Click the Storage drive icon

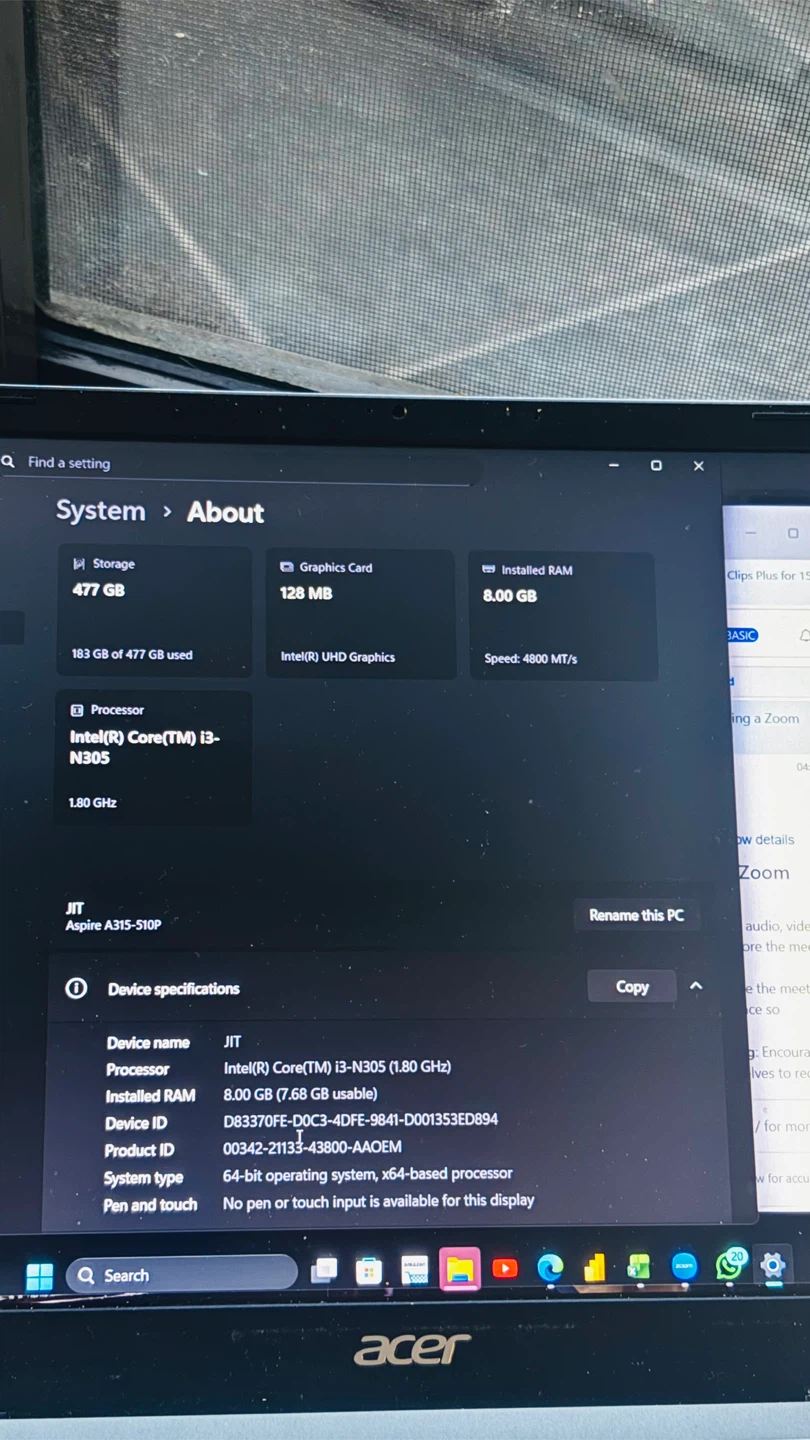click(80, 564)
